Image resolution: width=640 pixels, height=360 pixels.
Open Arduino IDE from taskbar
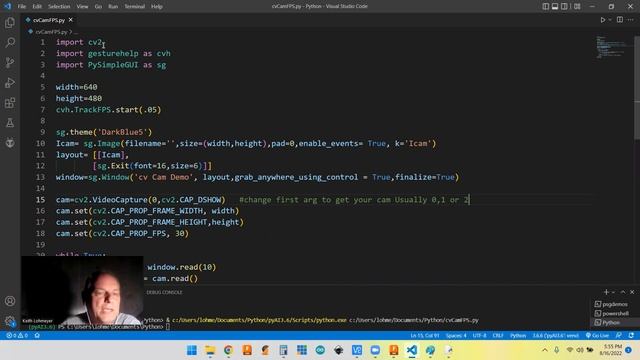[x=320, y=350]
